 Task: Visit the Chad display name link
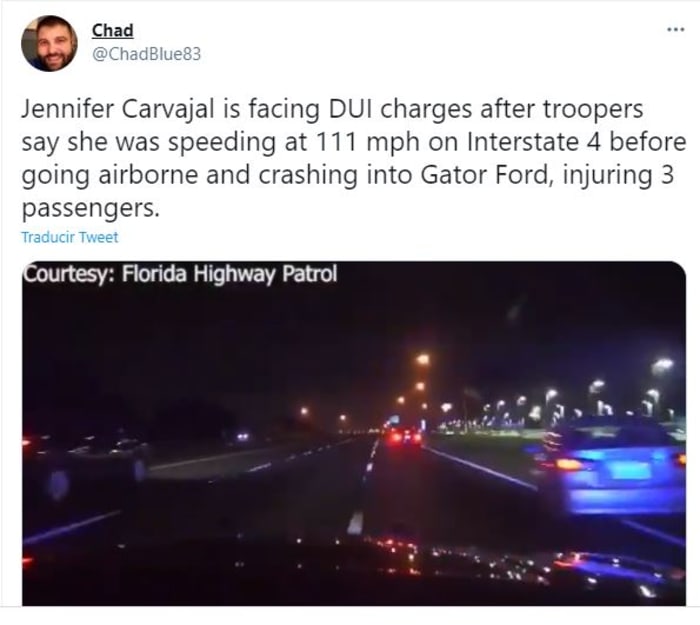[x=112, y=30]
